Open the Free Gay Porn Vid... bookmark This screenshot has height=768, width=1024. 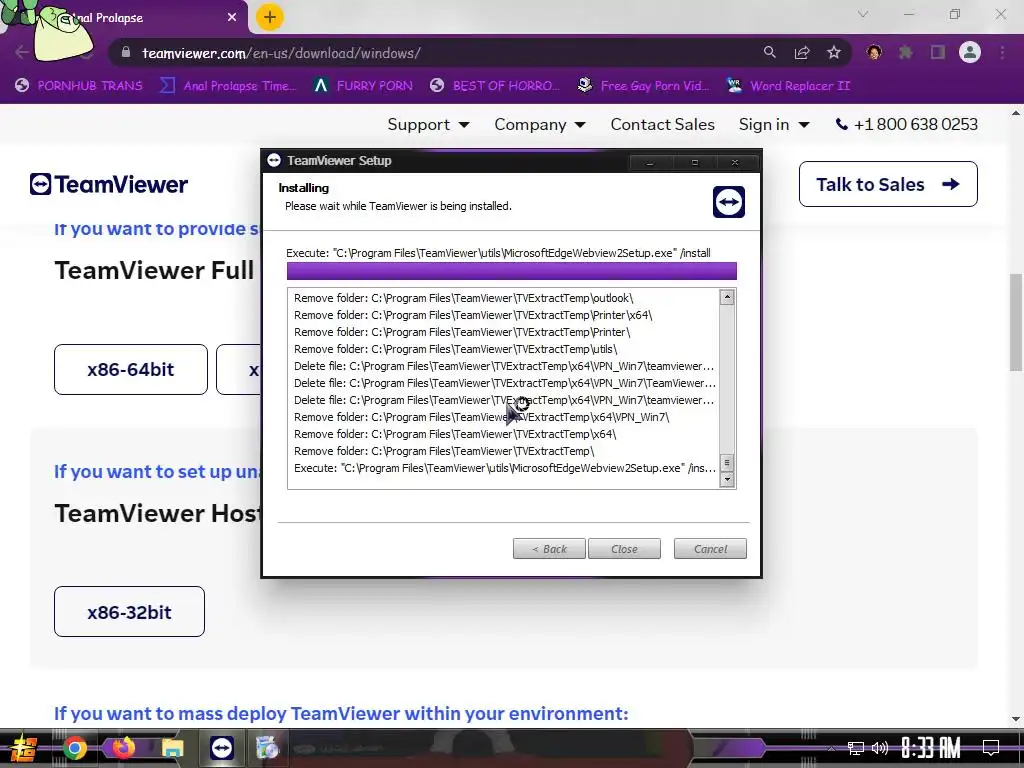click(643, 86)
